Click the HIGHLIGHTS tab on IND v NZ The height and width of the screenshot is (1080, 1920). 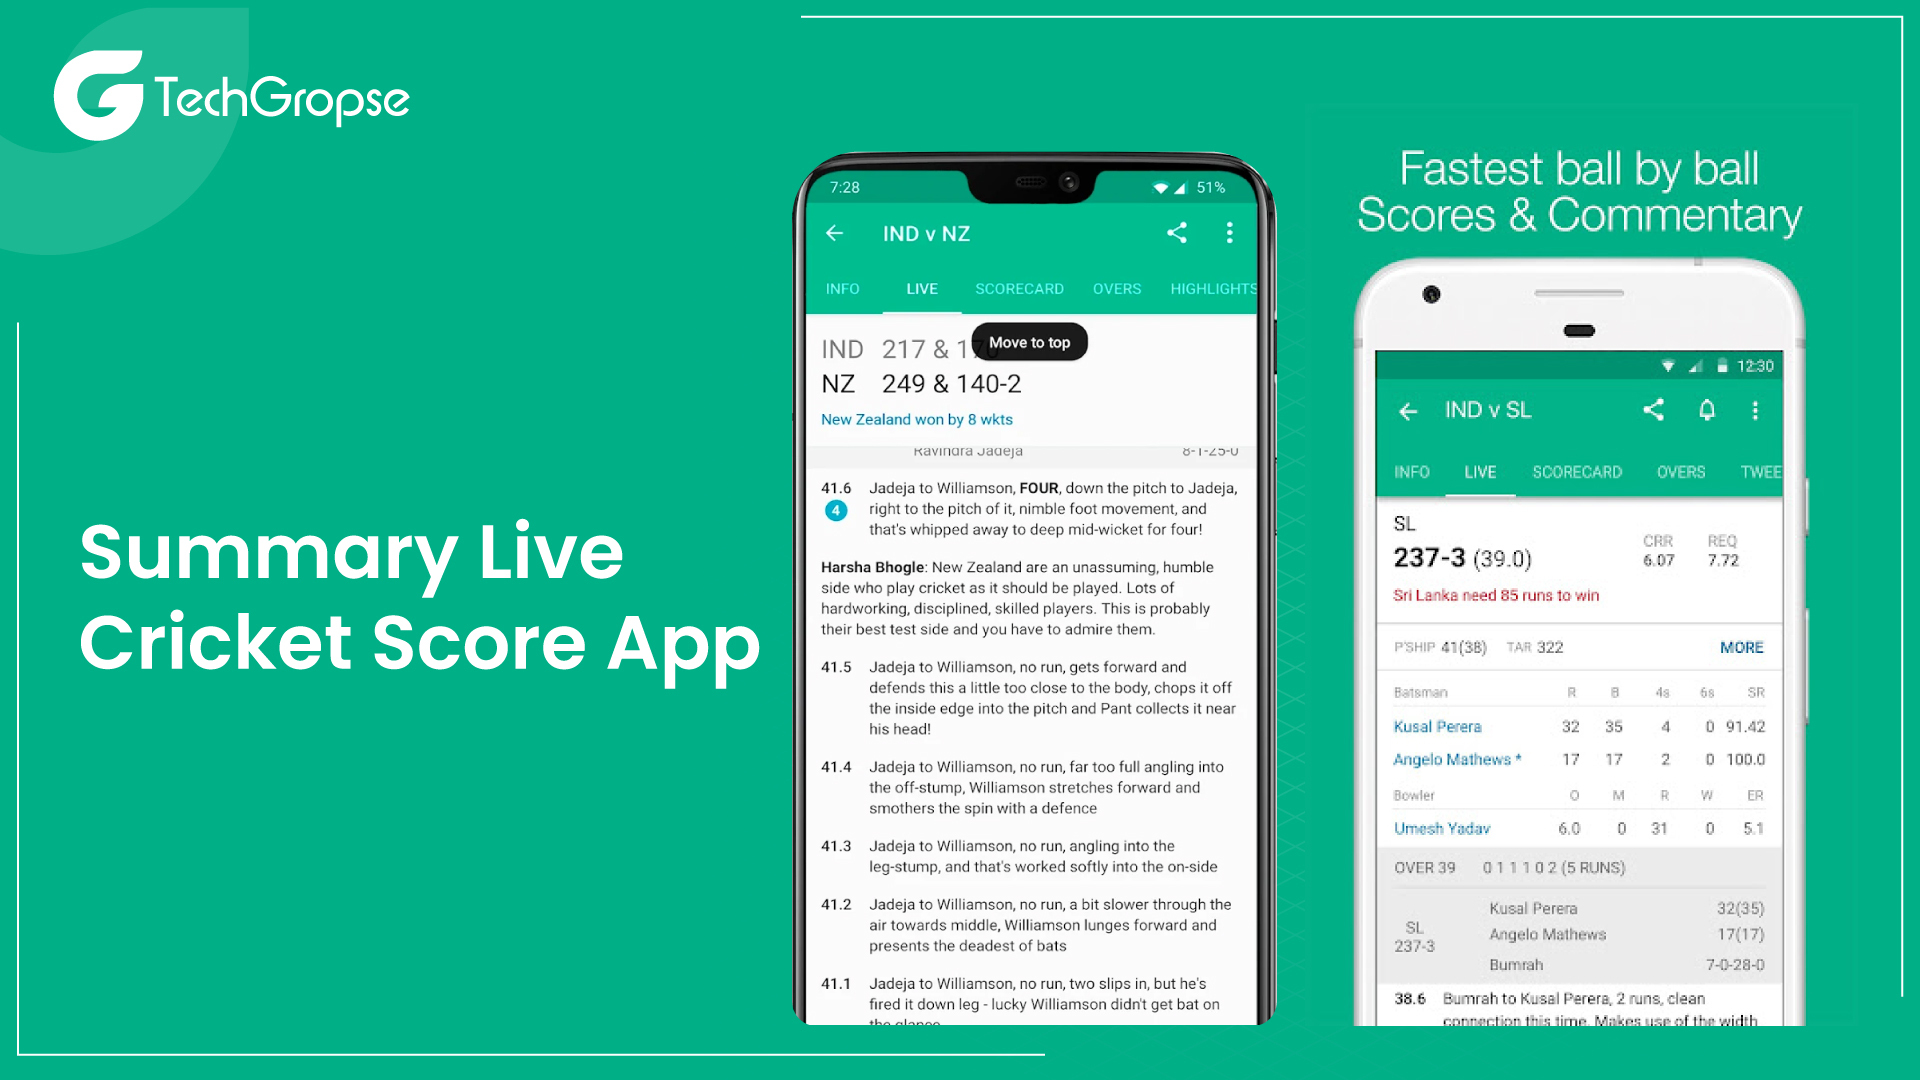[x=1213, y=290]
